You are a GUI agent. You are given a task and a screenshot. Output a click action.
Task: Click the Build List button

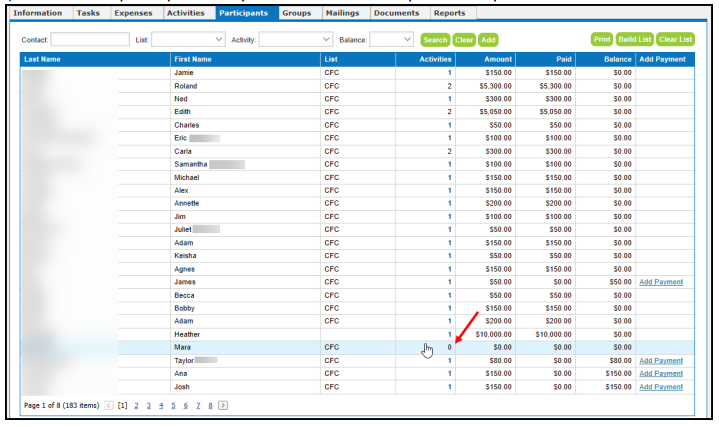pos(635,39)
